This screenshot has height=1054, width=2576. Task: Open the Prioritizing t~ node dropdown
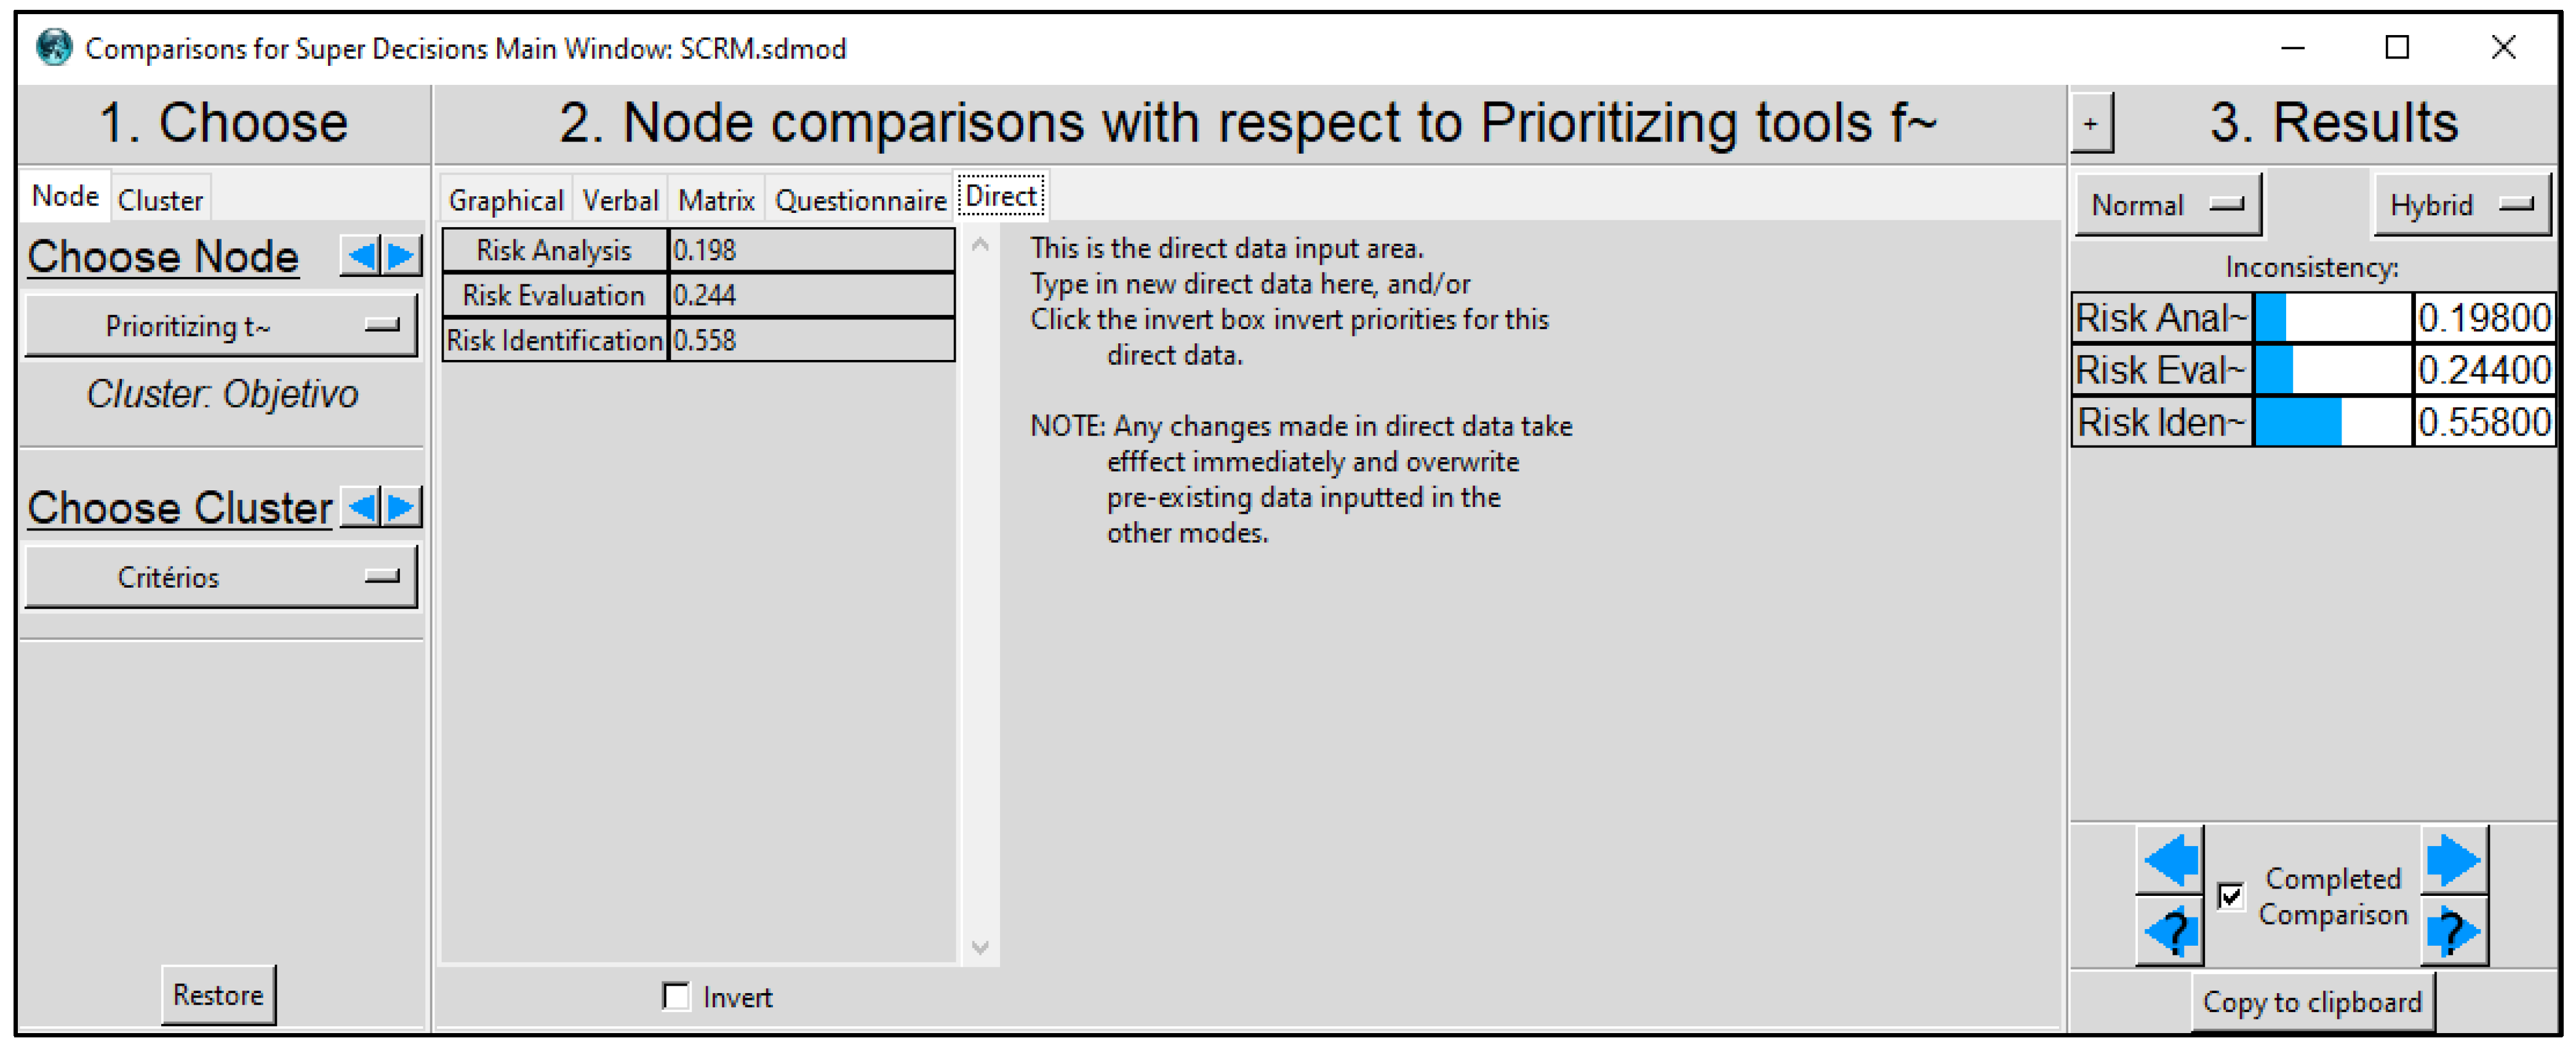220,326
